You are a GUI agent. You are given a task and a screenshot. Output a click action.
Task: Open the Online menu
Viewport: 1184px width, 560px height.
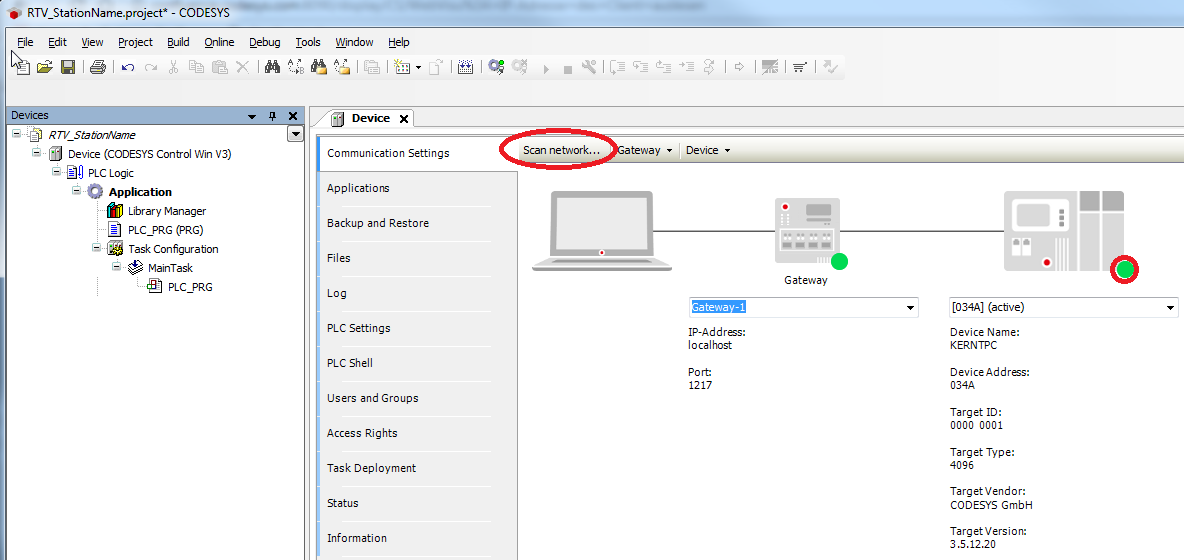click(219, 42)
